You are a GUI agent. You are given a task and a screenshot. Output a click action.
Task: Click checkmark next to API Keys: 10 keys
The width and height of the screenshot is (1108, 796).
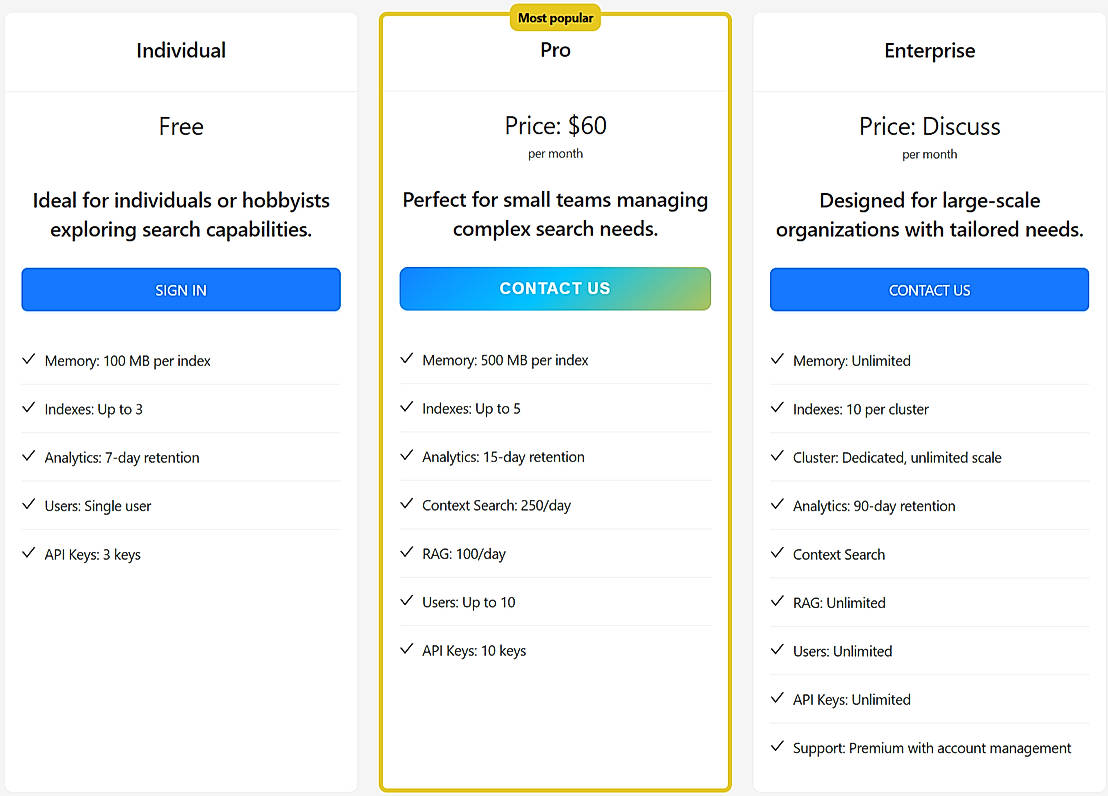pos(406,650)
